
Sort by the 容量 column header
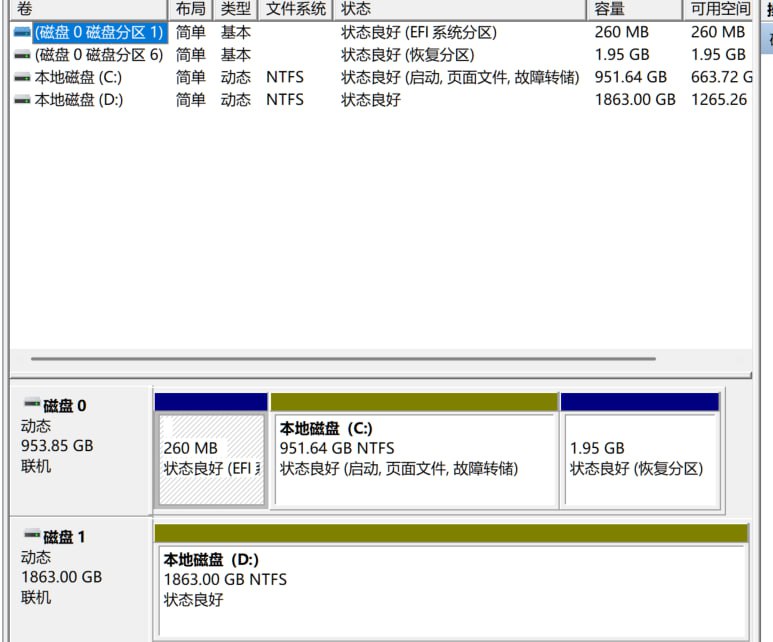pos(634,9)
